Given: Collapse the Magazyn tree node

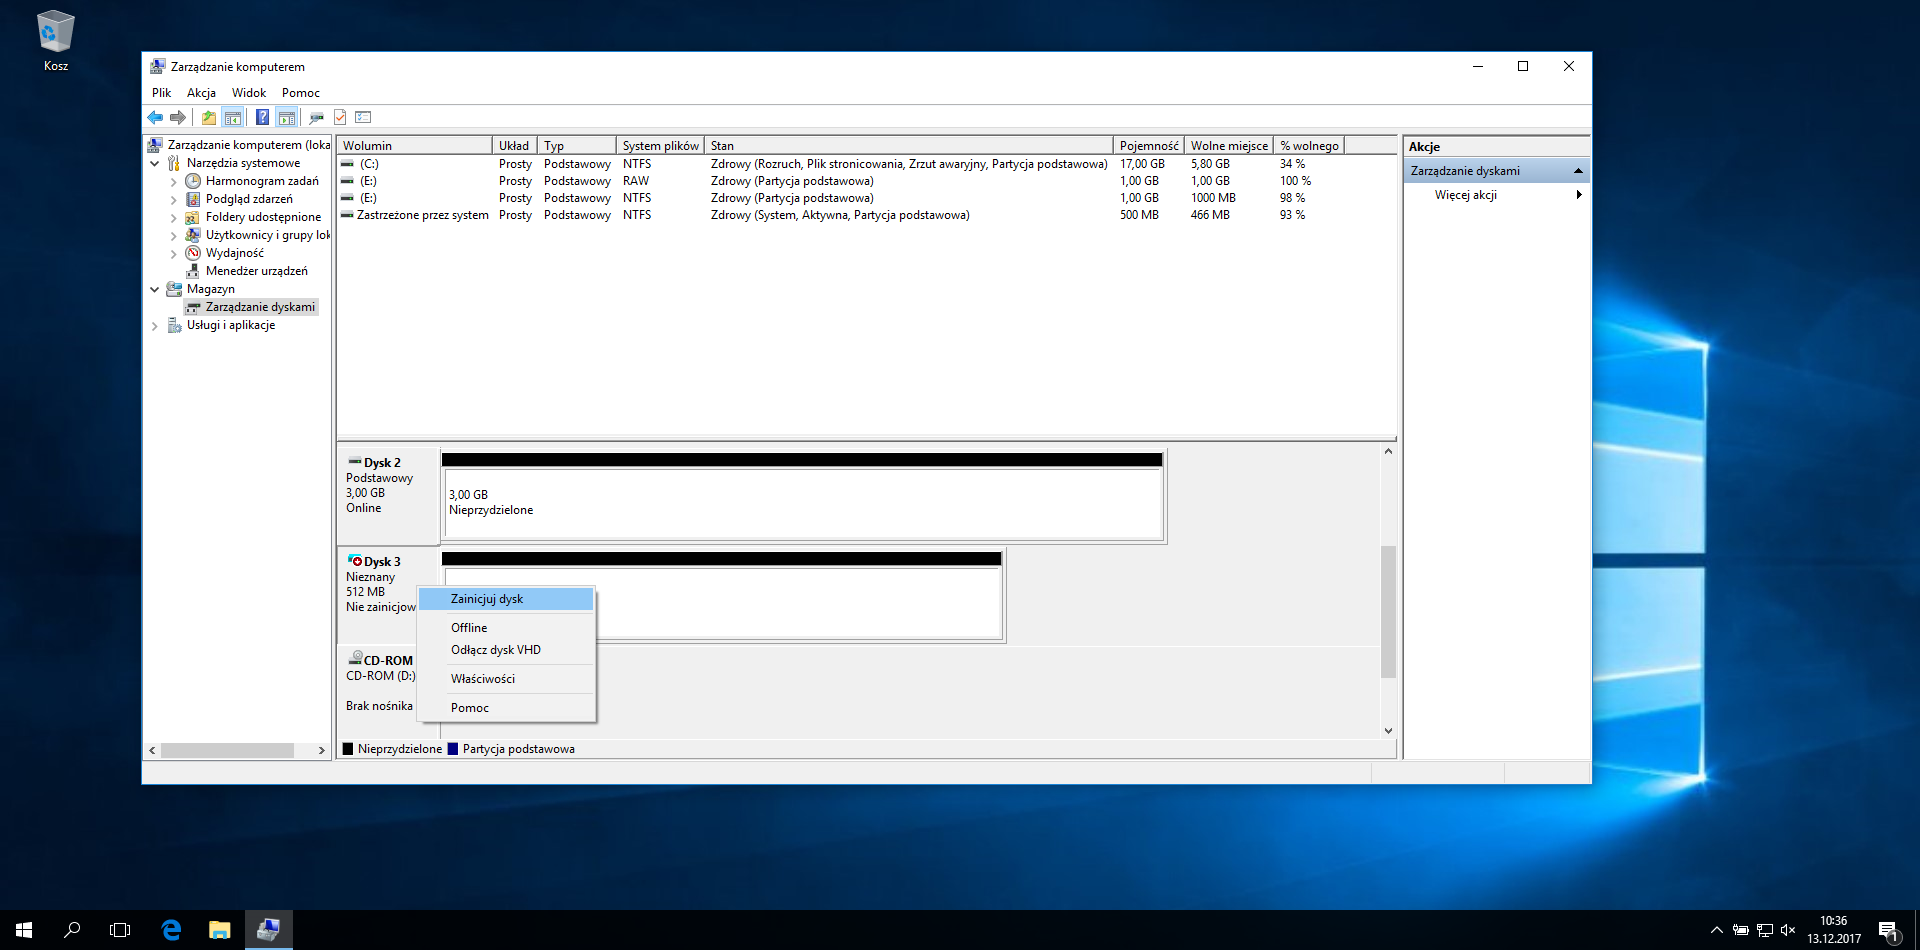Looking at the screenshot, I should coord(155,289).
